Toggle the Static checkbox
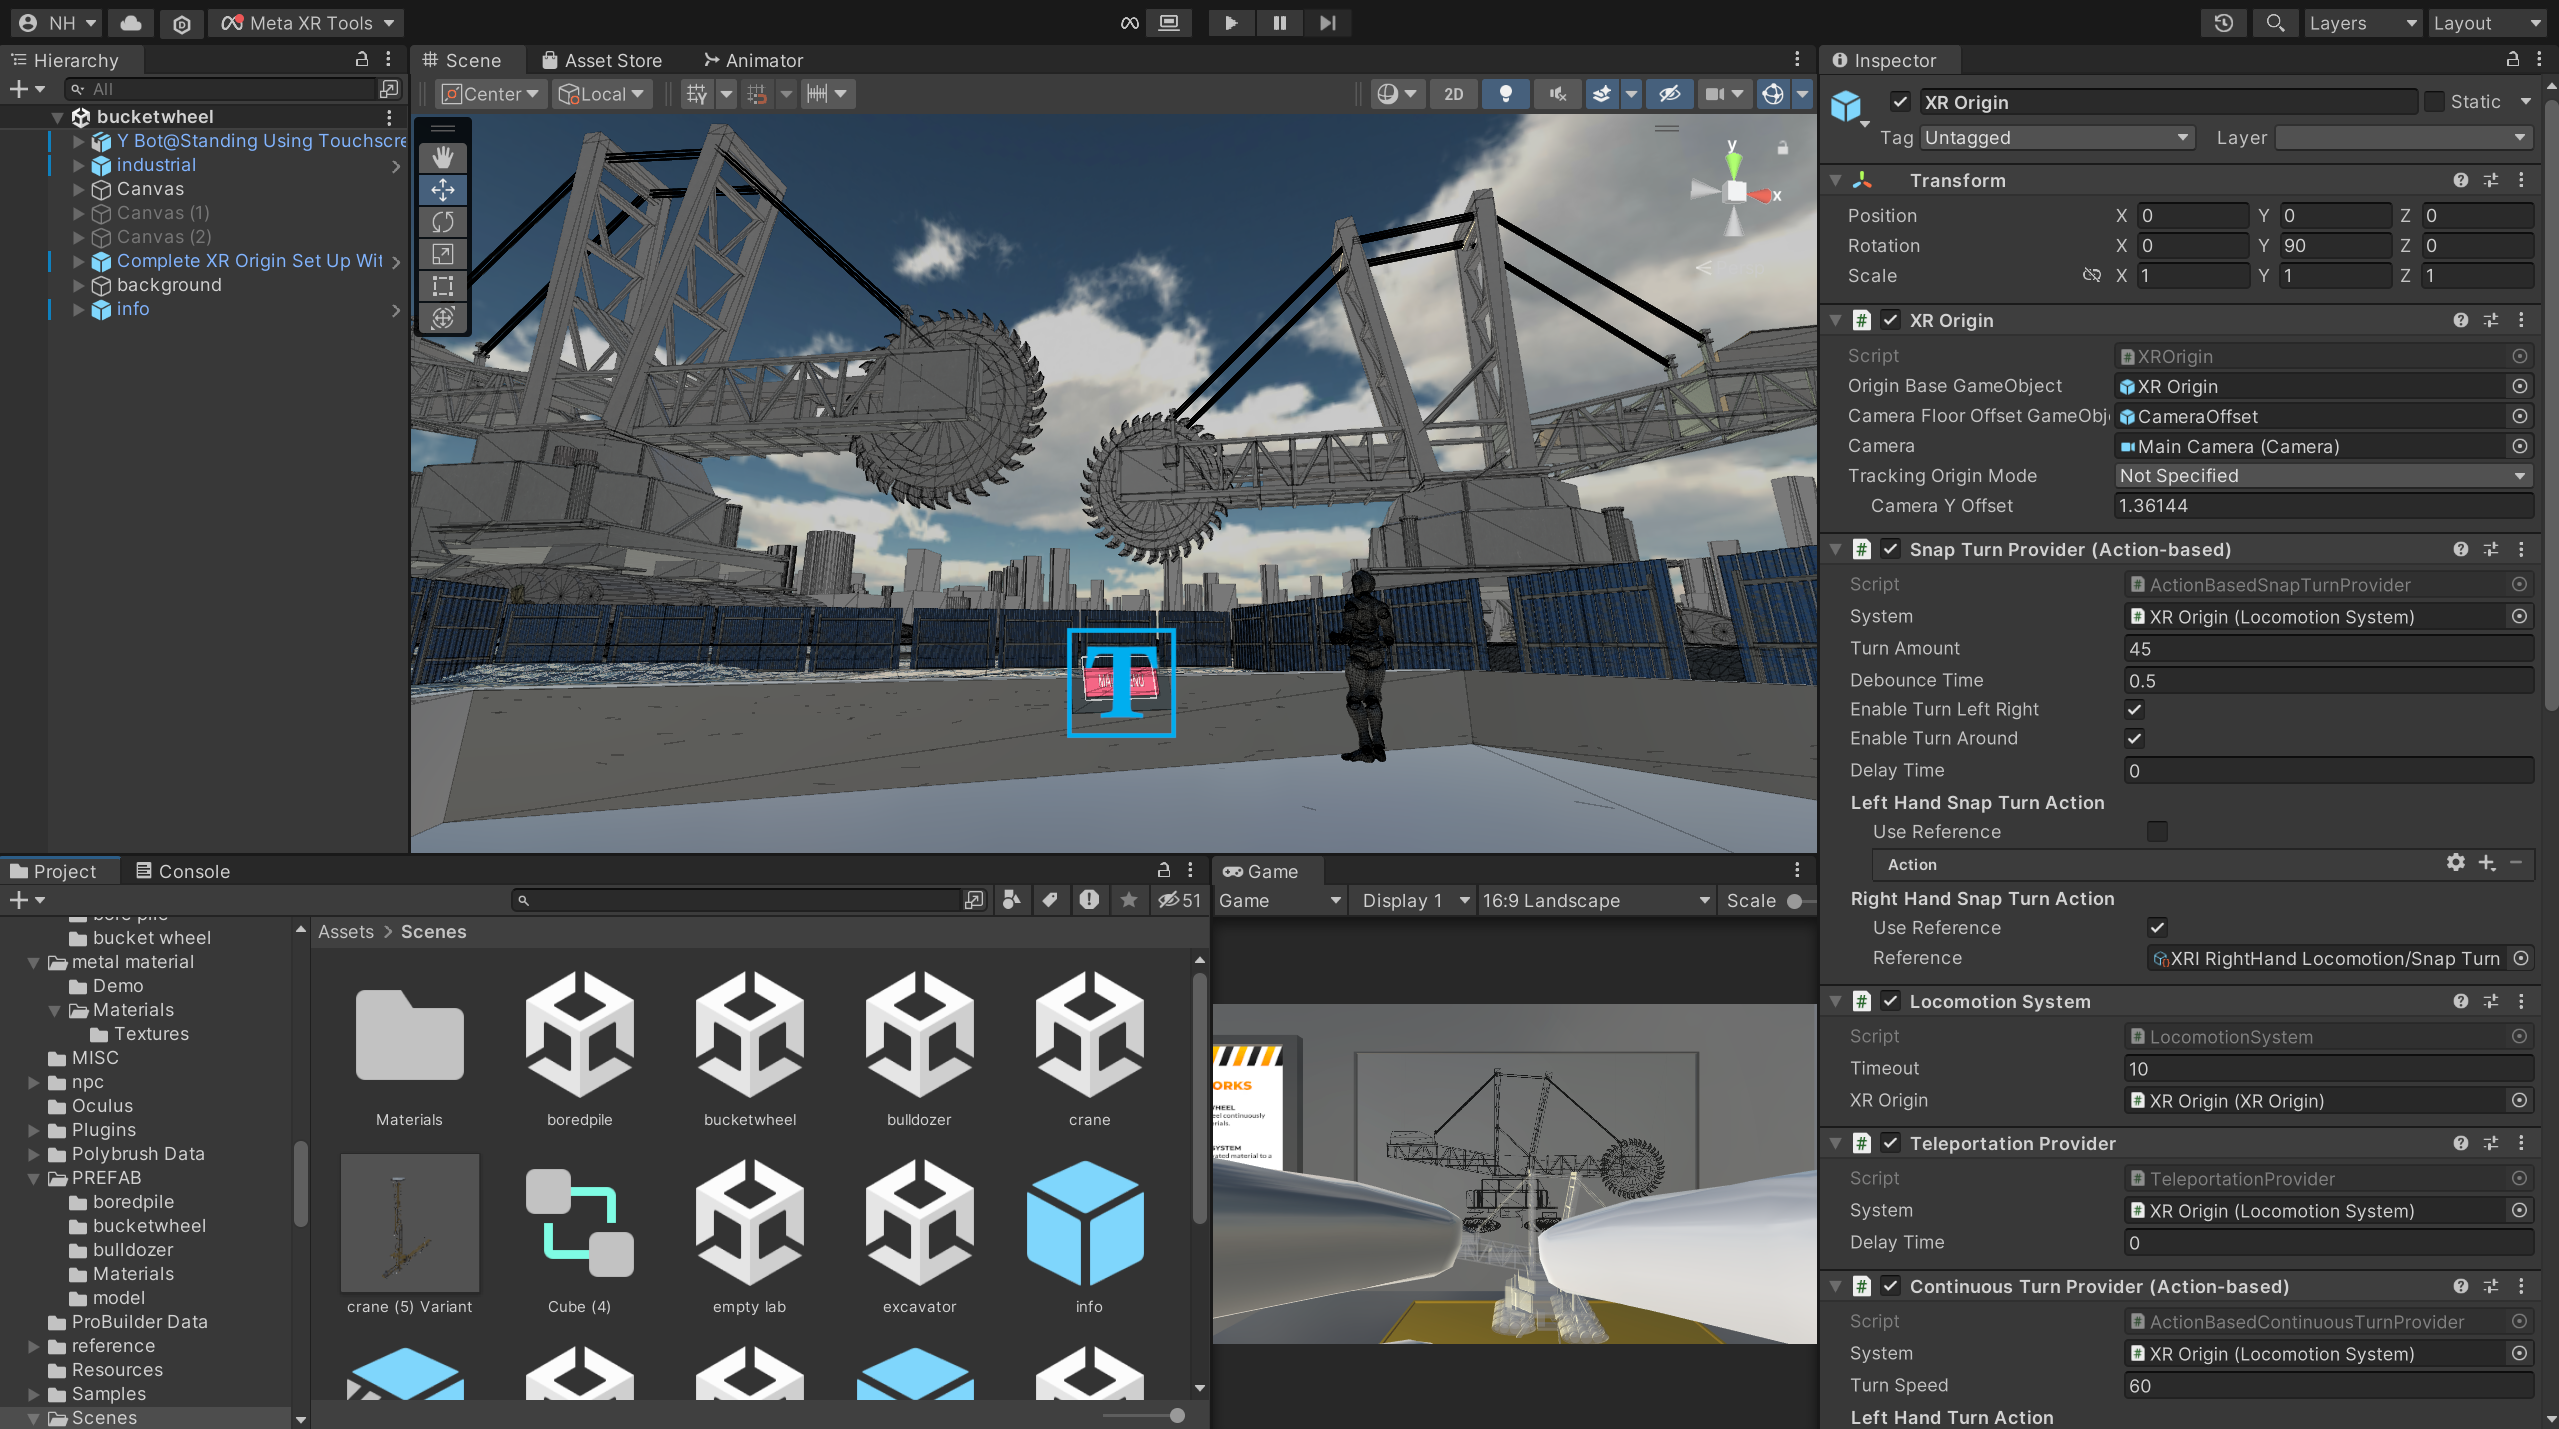This screenshot has width=2559, height=1429. (2435, 101)
